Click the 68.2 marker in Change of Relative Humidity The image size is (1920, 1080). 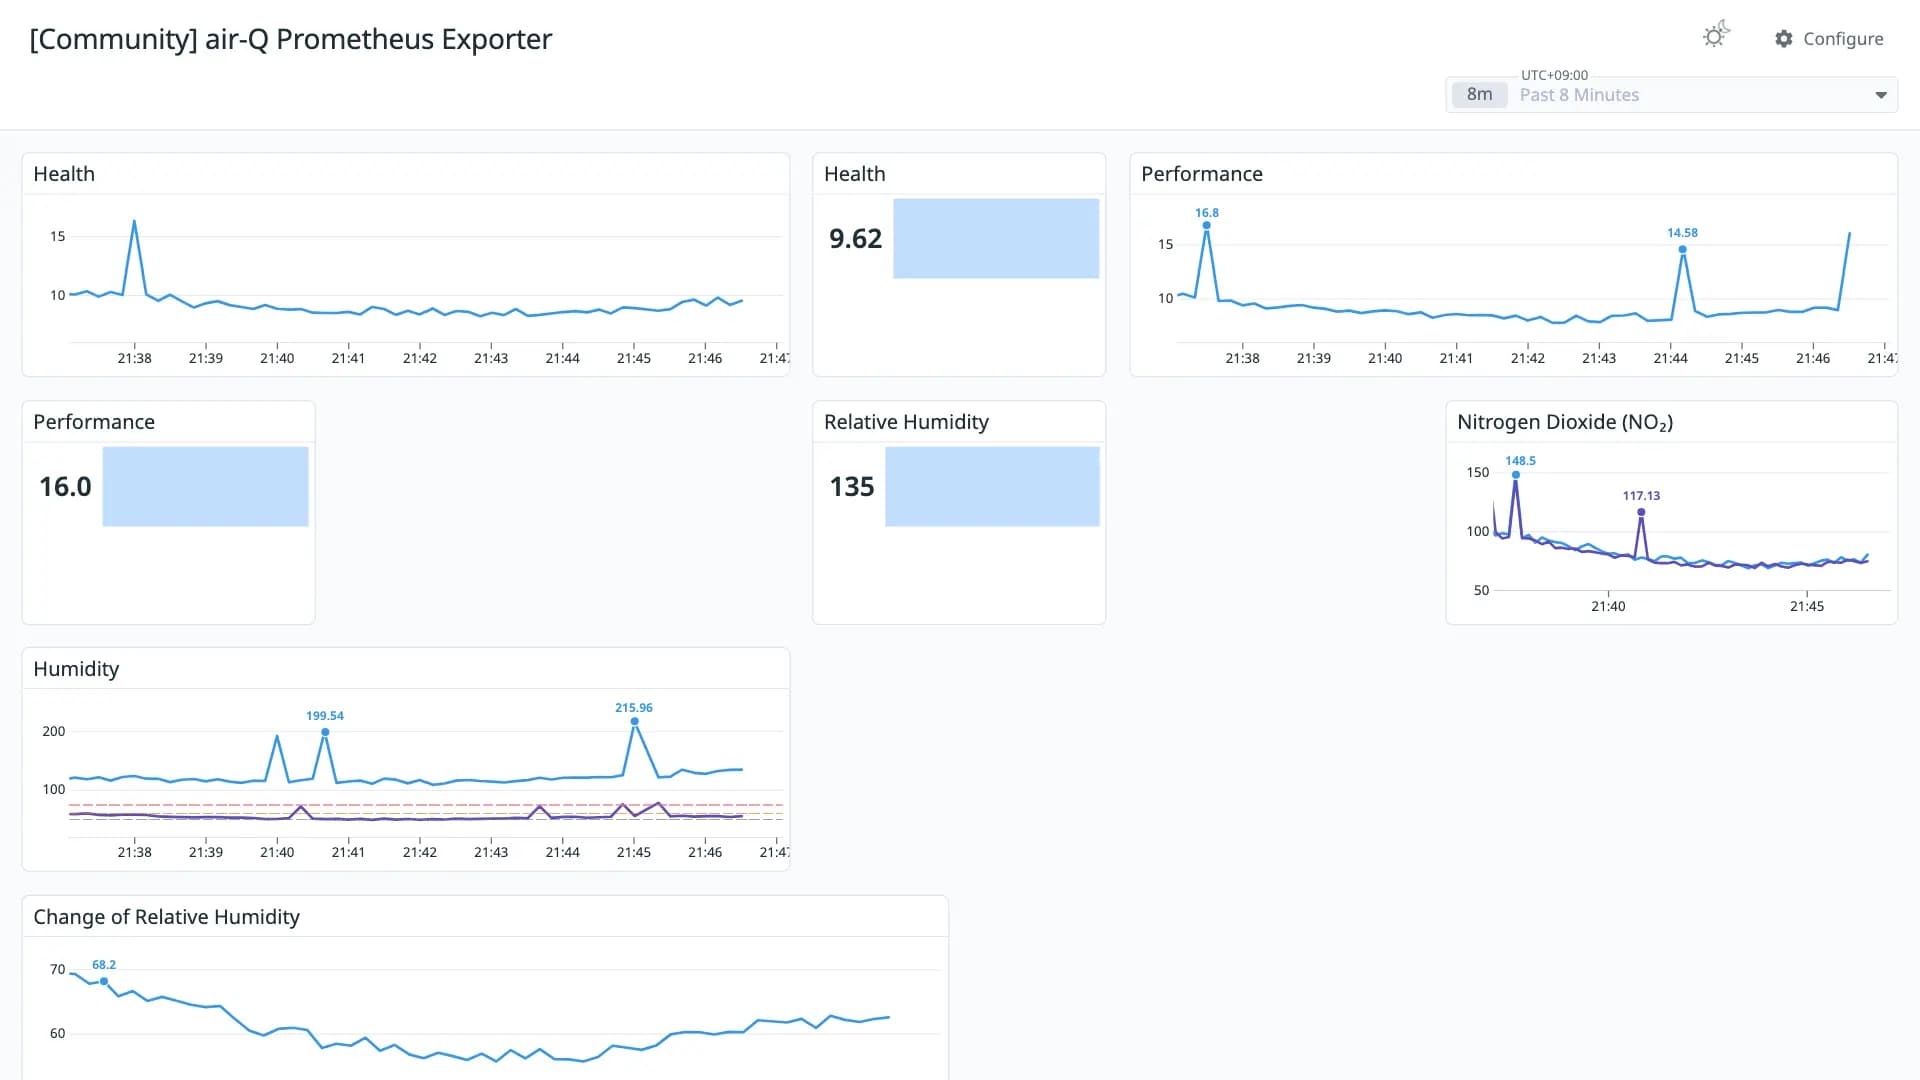[104, 981]
